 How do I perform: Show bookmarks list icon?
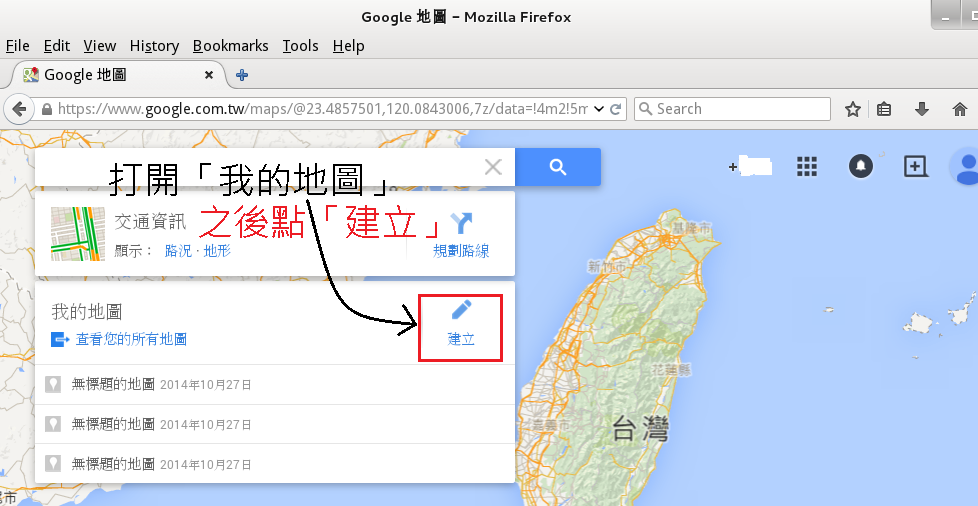click(884, 109)
